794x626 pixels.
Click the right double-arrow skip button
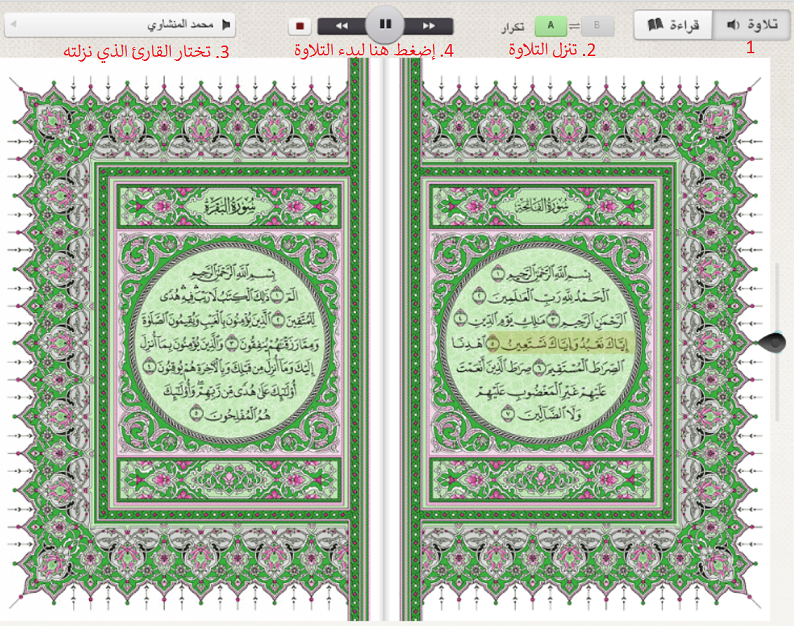tap(429, 26)
